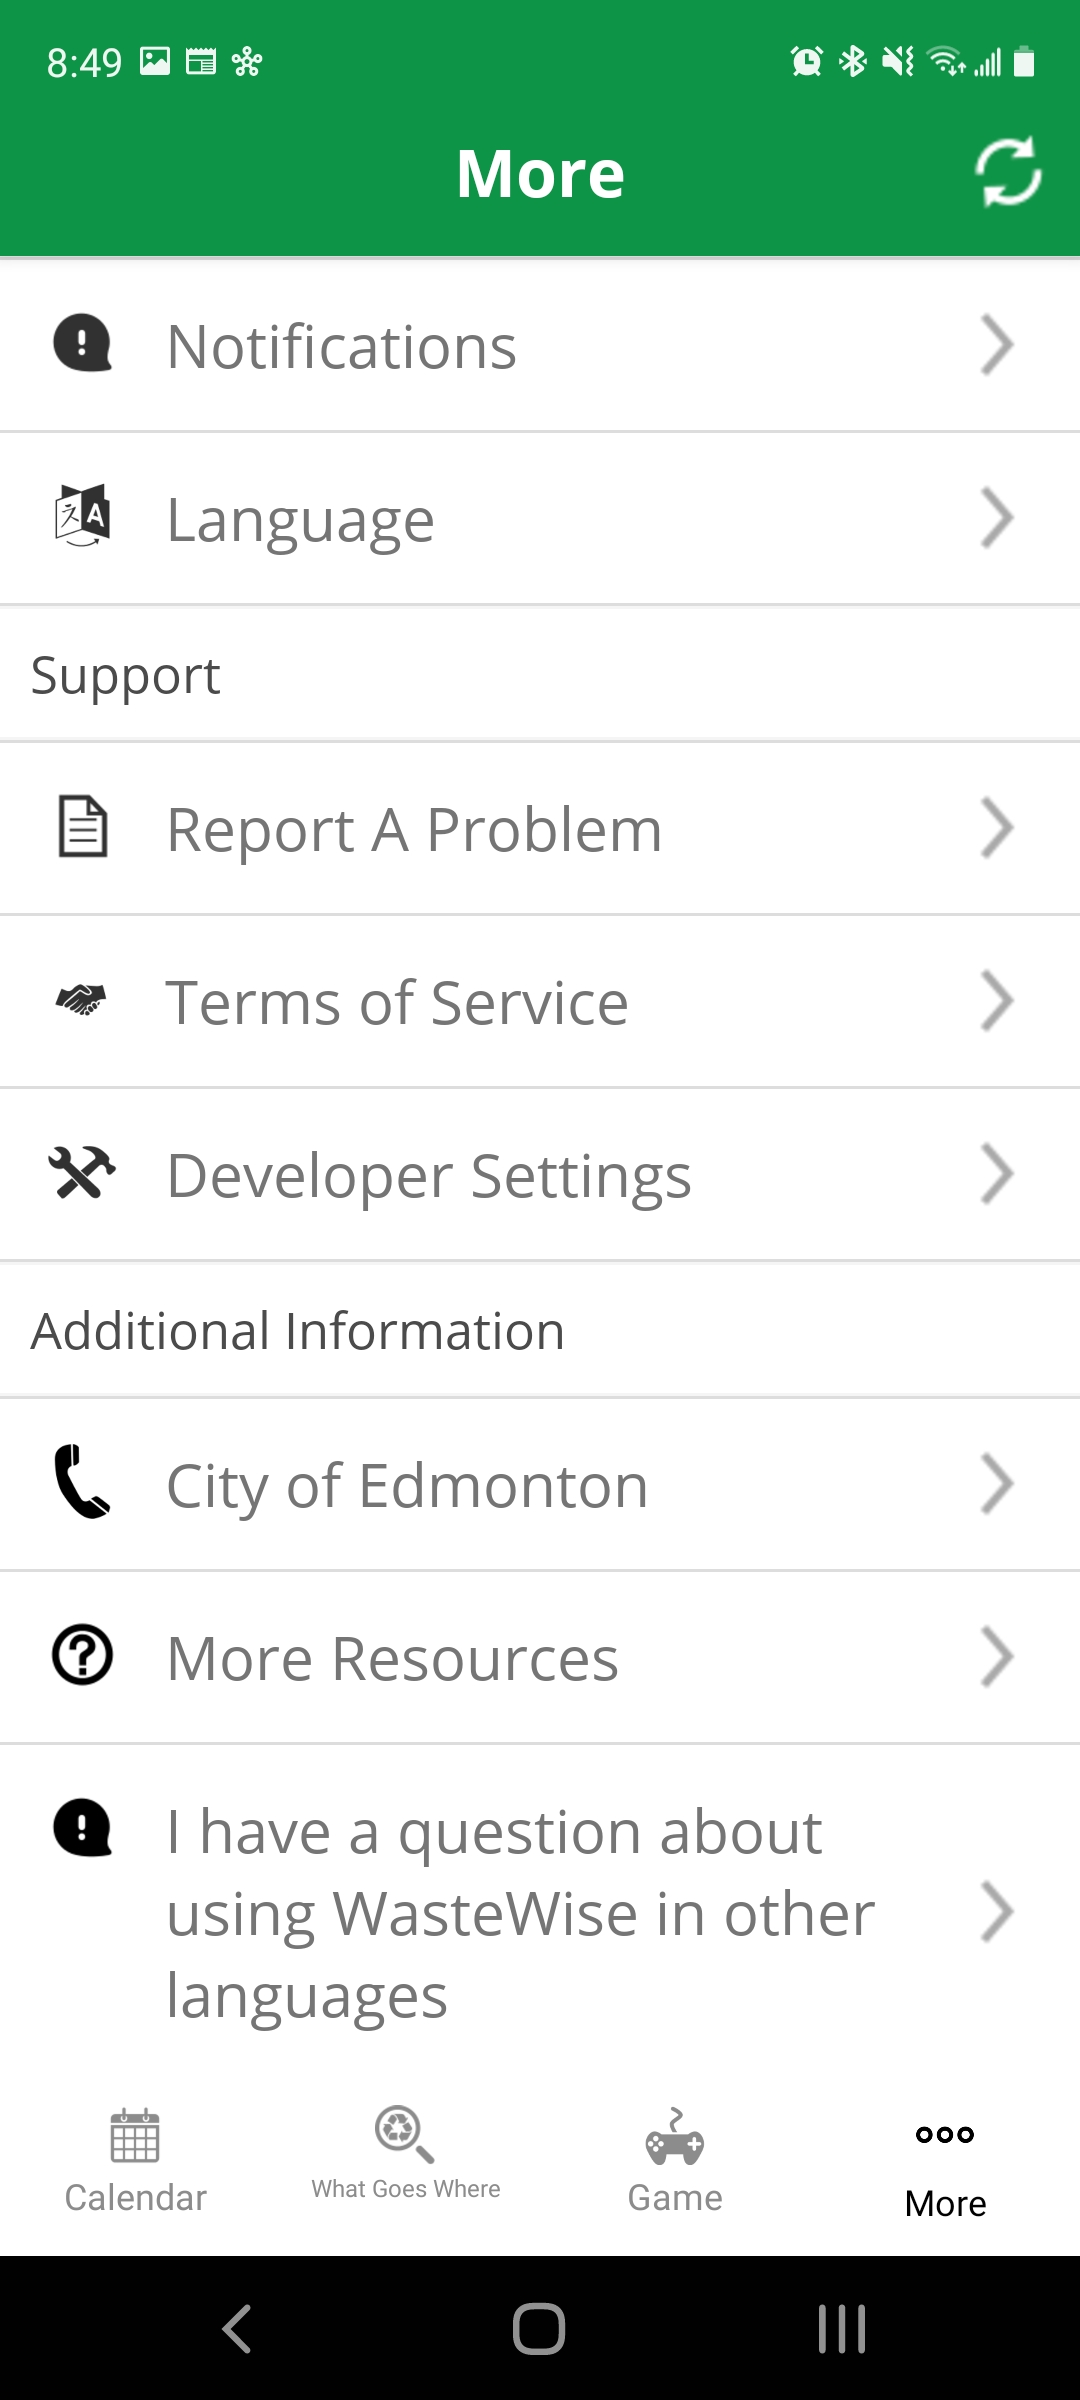Viewport: 1080px width, 2400px height.
Task: Tap the More Resources question mark icon
Action: pos(82,1656)
